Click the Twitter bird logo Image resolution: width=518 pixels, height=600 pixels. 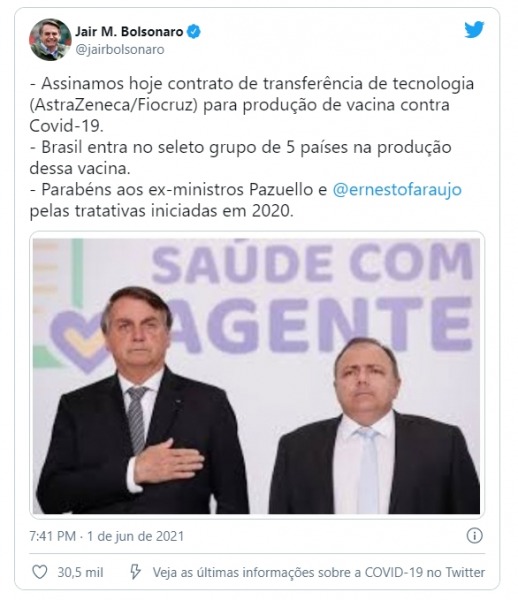click(x=474, y=29)
